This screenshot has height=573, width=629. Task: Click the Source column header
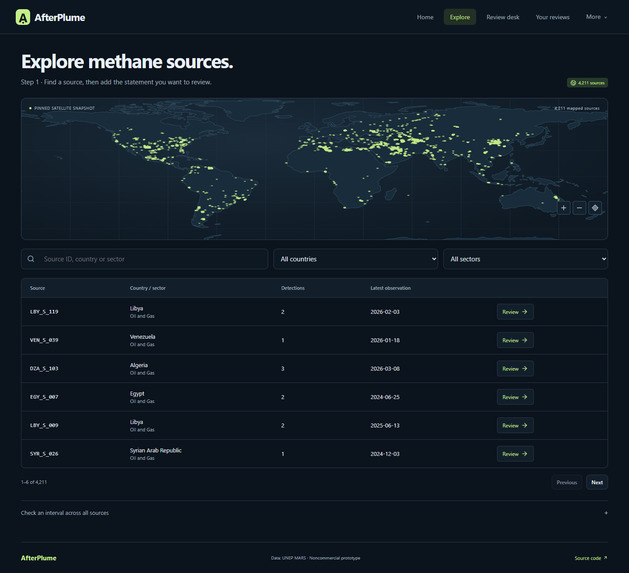point(37,288)
